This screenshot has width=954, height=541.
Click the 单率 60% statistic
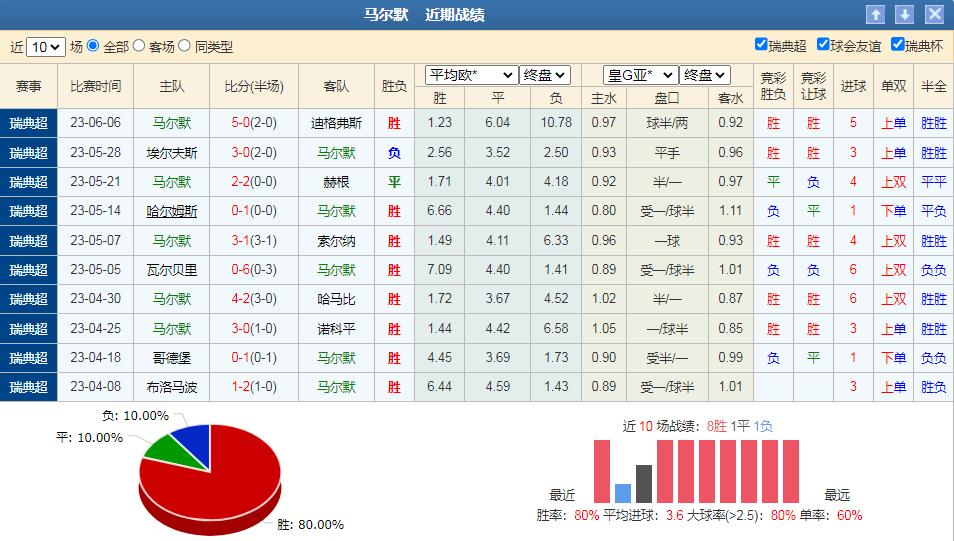830,515
